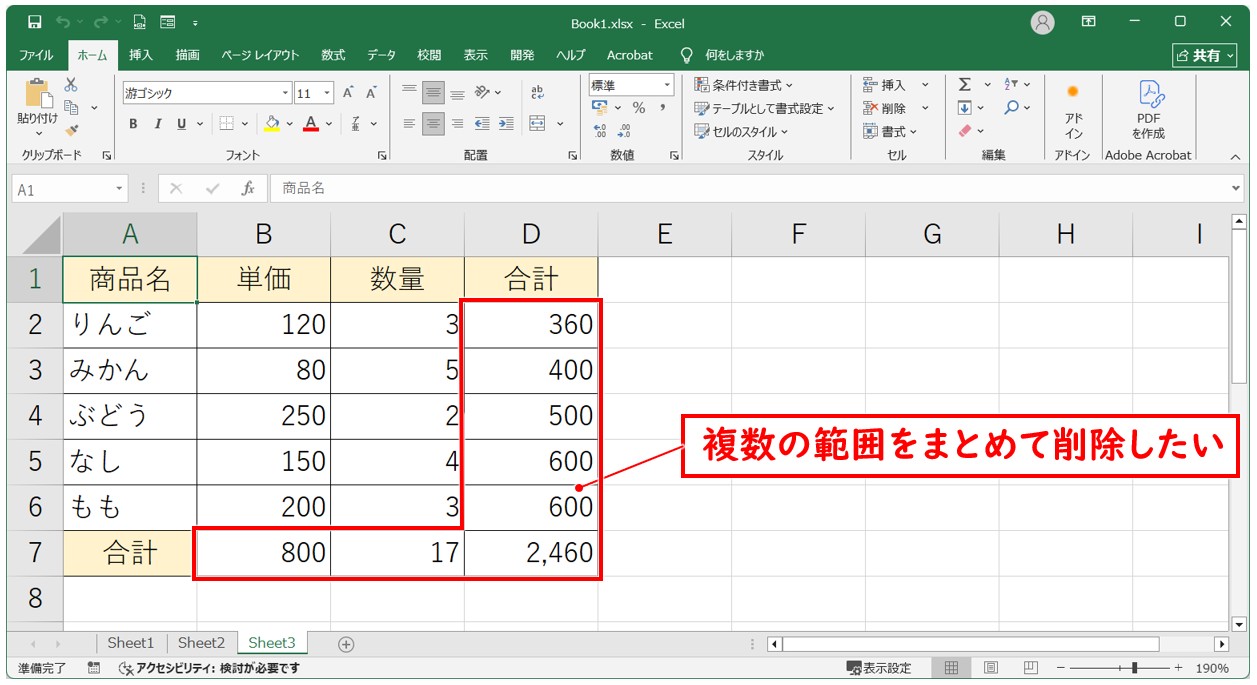Image resolution: width=1257 pixels, height=685 pixels.
Task: Click the Merge and Center icon
Action: coord(537,124)
